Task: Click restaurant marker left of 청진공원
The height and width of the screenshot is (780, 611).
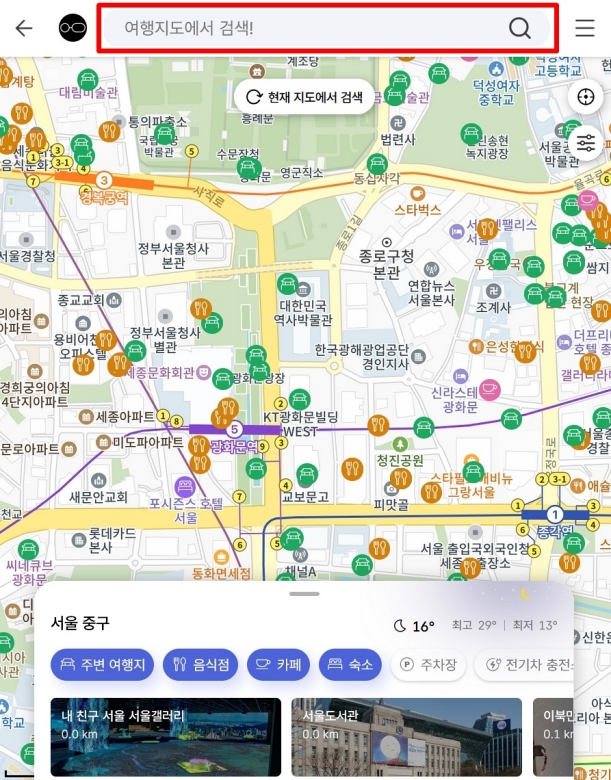Action: point(378,425)
